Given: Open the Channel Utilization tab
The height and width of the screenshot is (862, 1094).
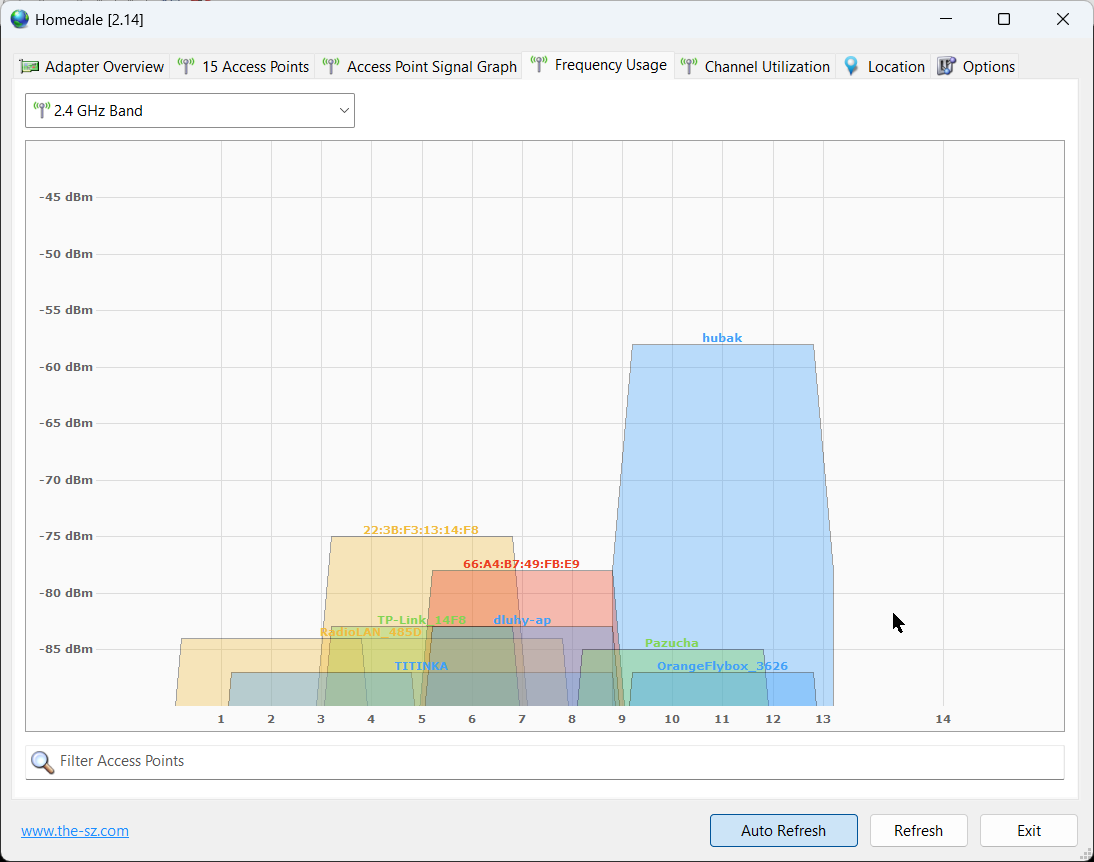Looking at the screenshot, I should pyautogui.click(x=757, y=67).
